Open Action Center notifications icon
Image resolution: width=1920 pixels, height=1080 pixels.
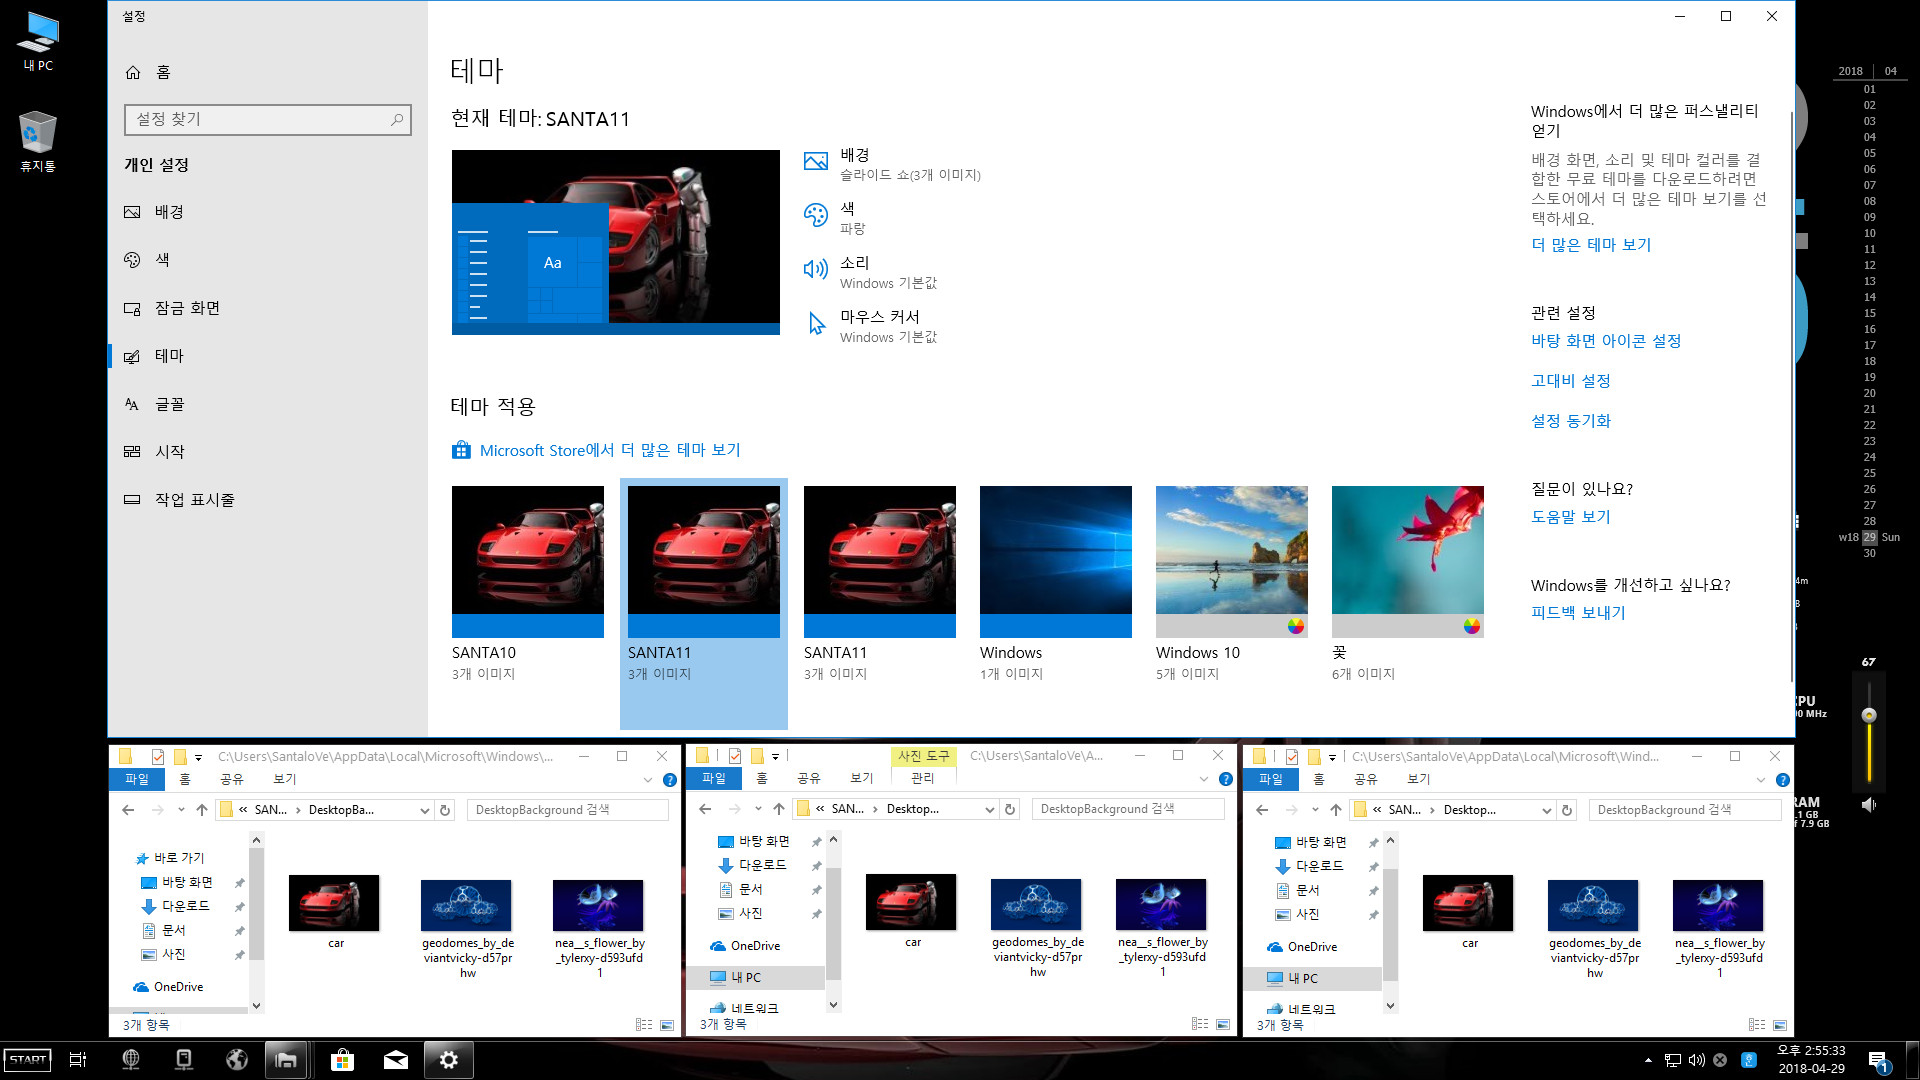1879,1061
